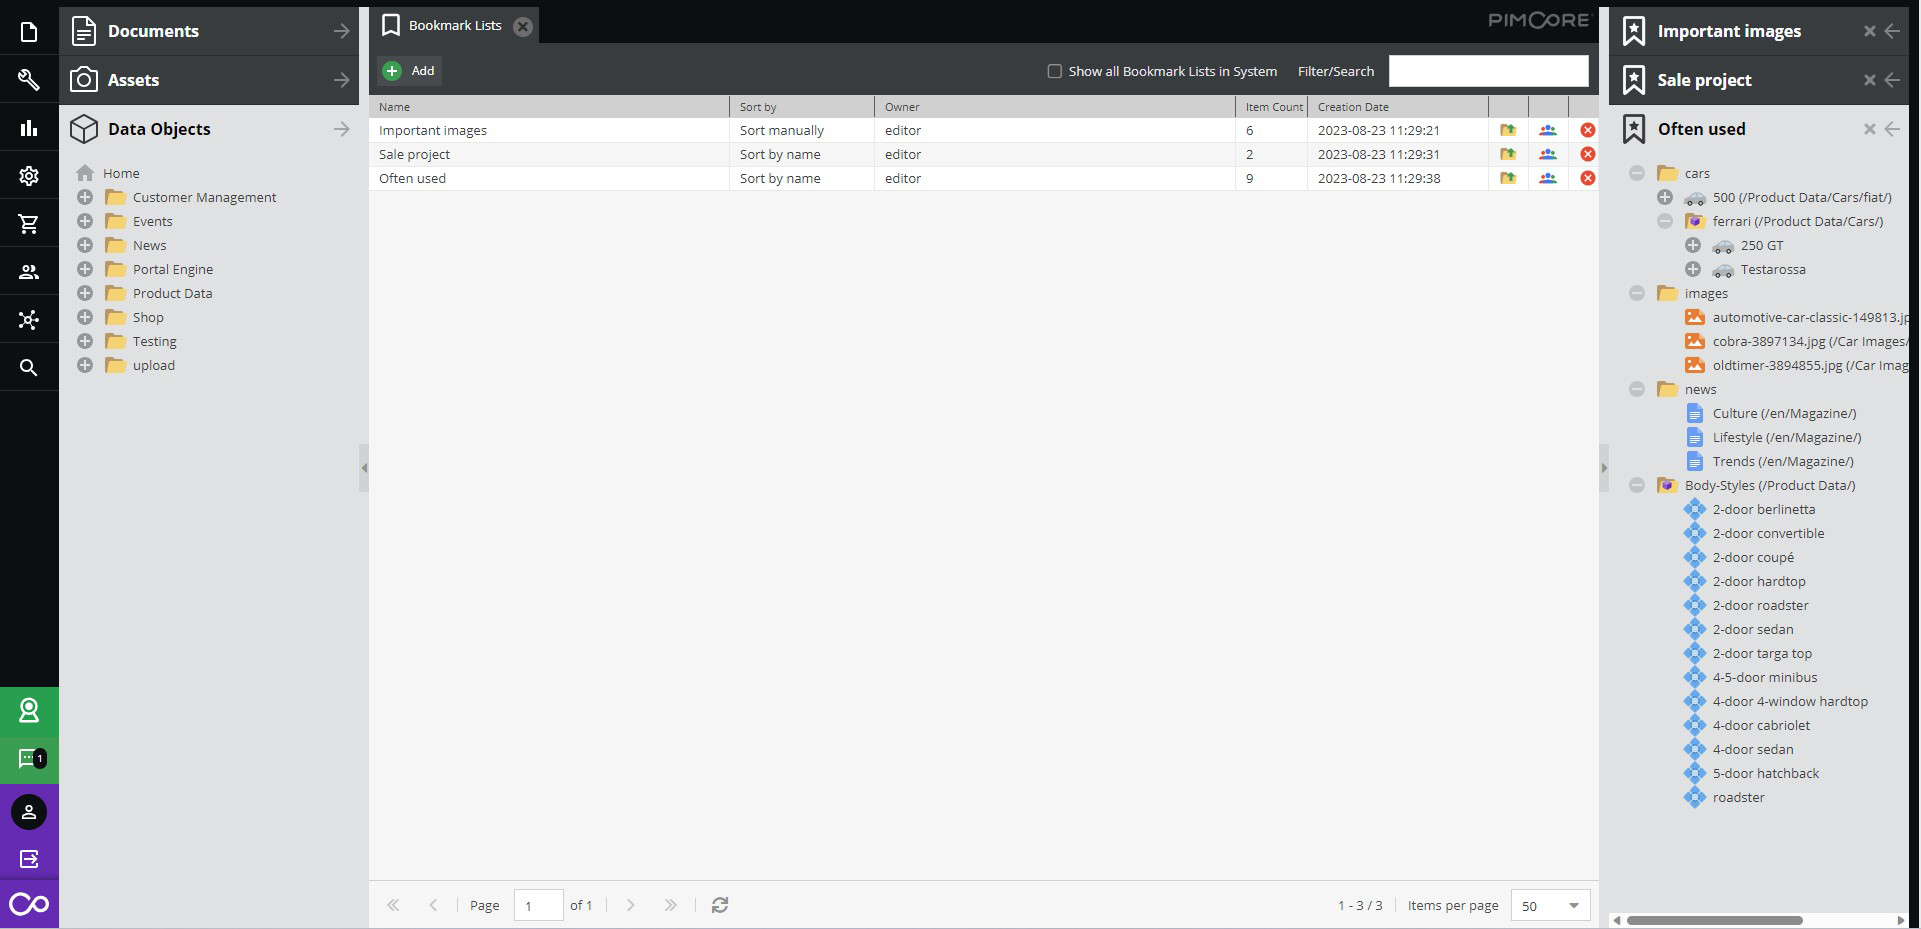
Task: Click the share users icon for Often used row
Action: click(1548, 178)
